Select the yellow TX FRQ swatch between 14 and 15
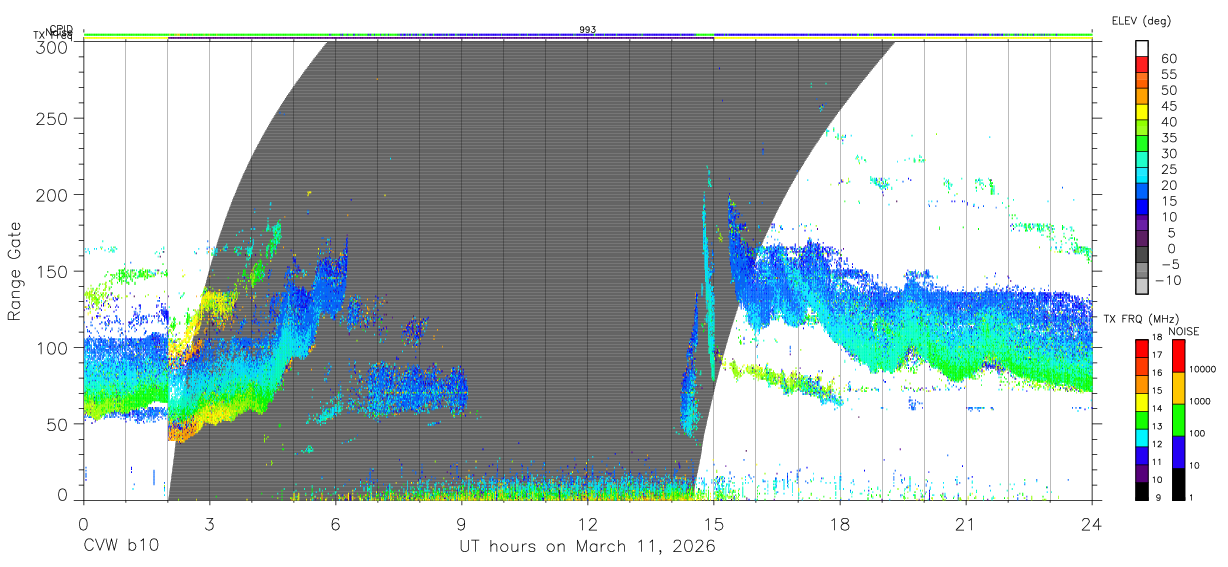This screenshot has width=1228, height=567. point(1141,401)
